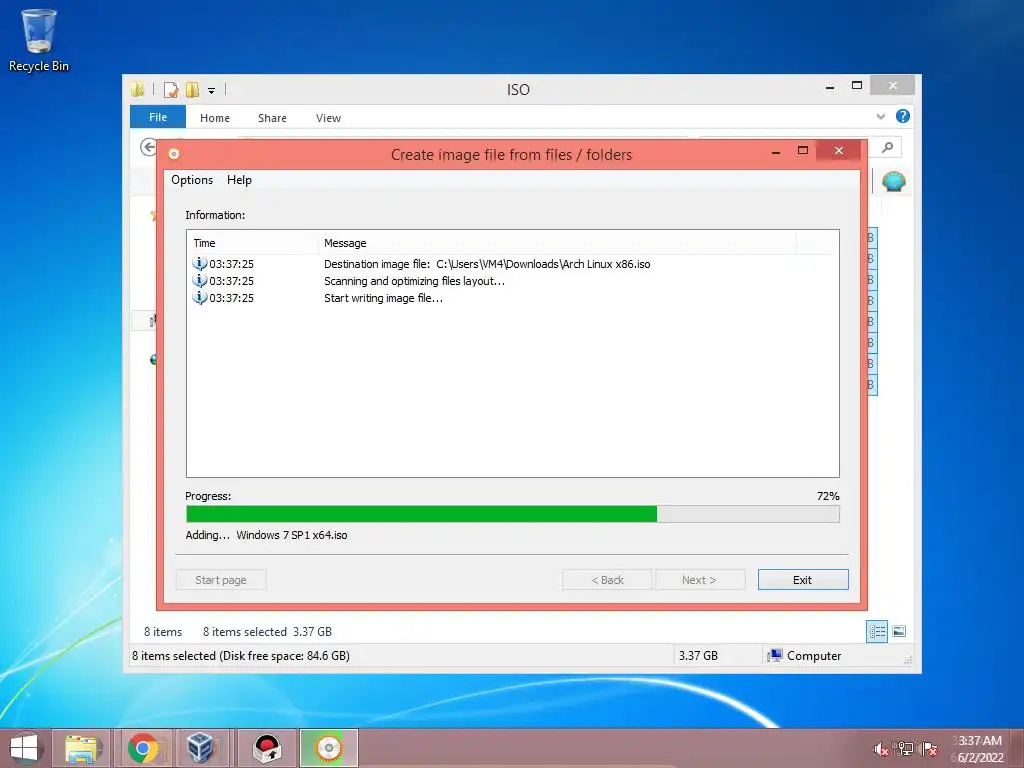Open the network tray icon
1024x768 pixels.
[904, 749]
